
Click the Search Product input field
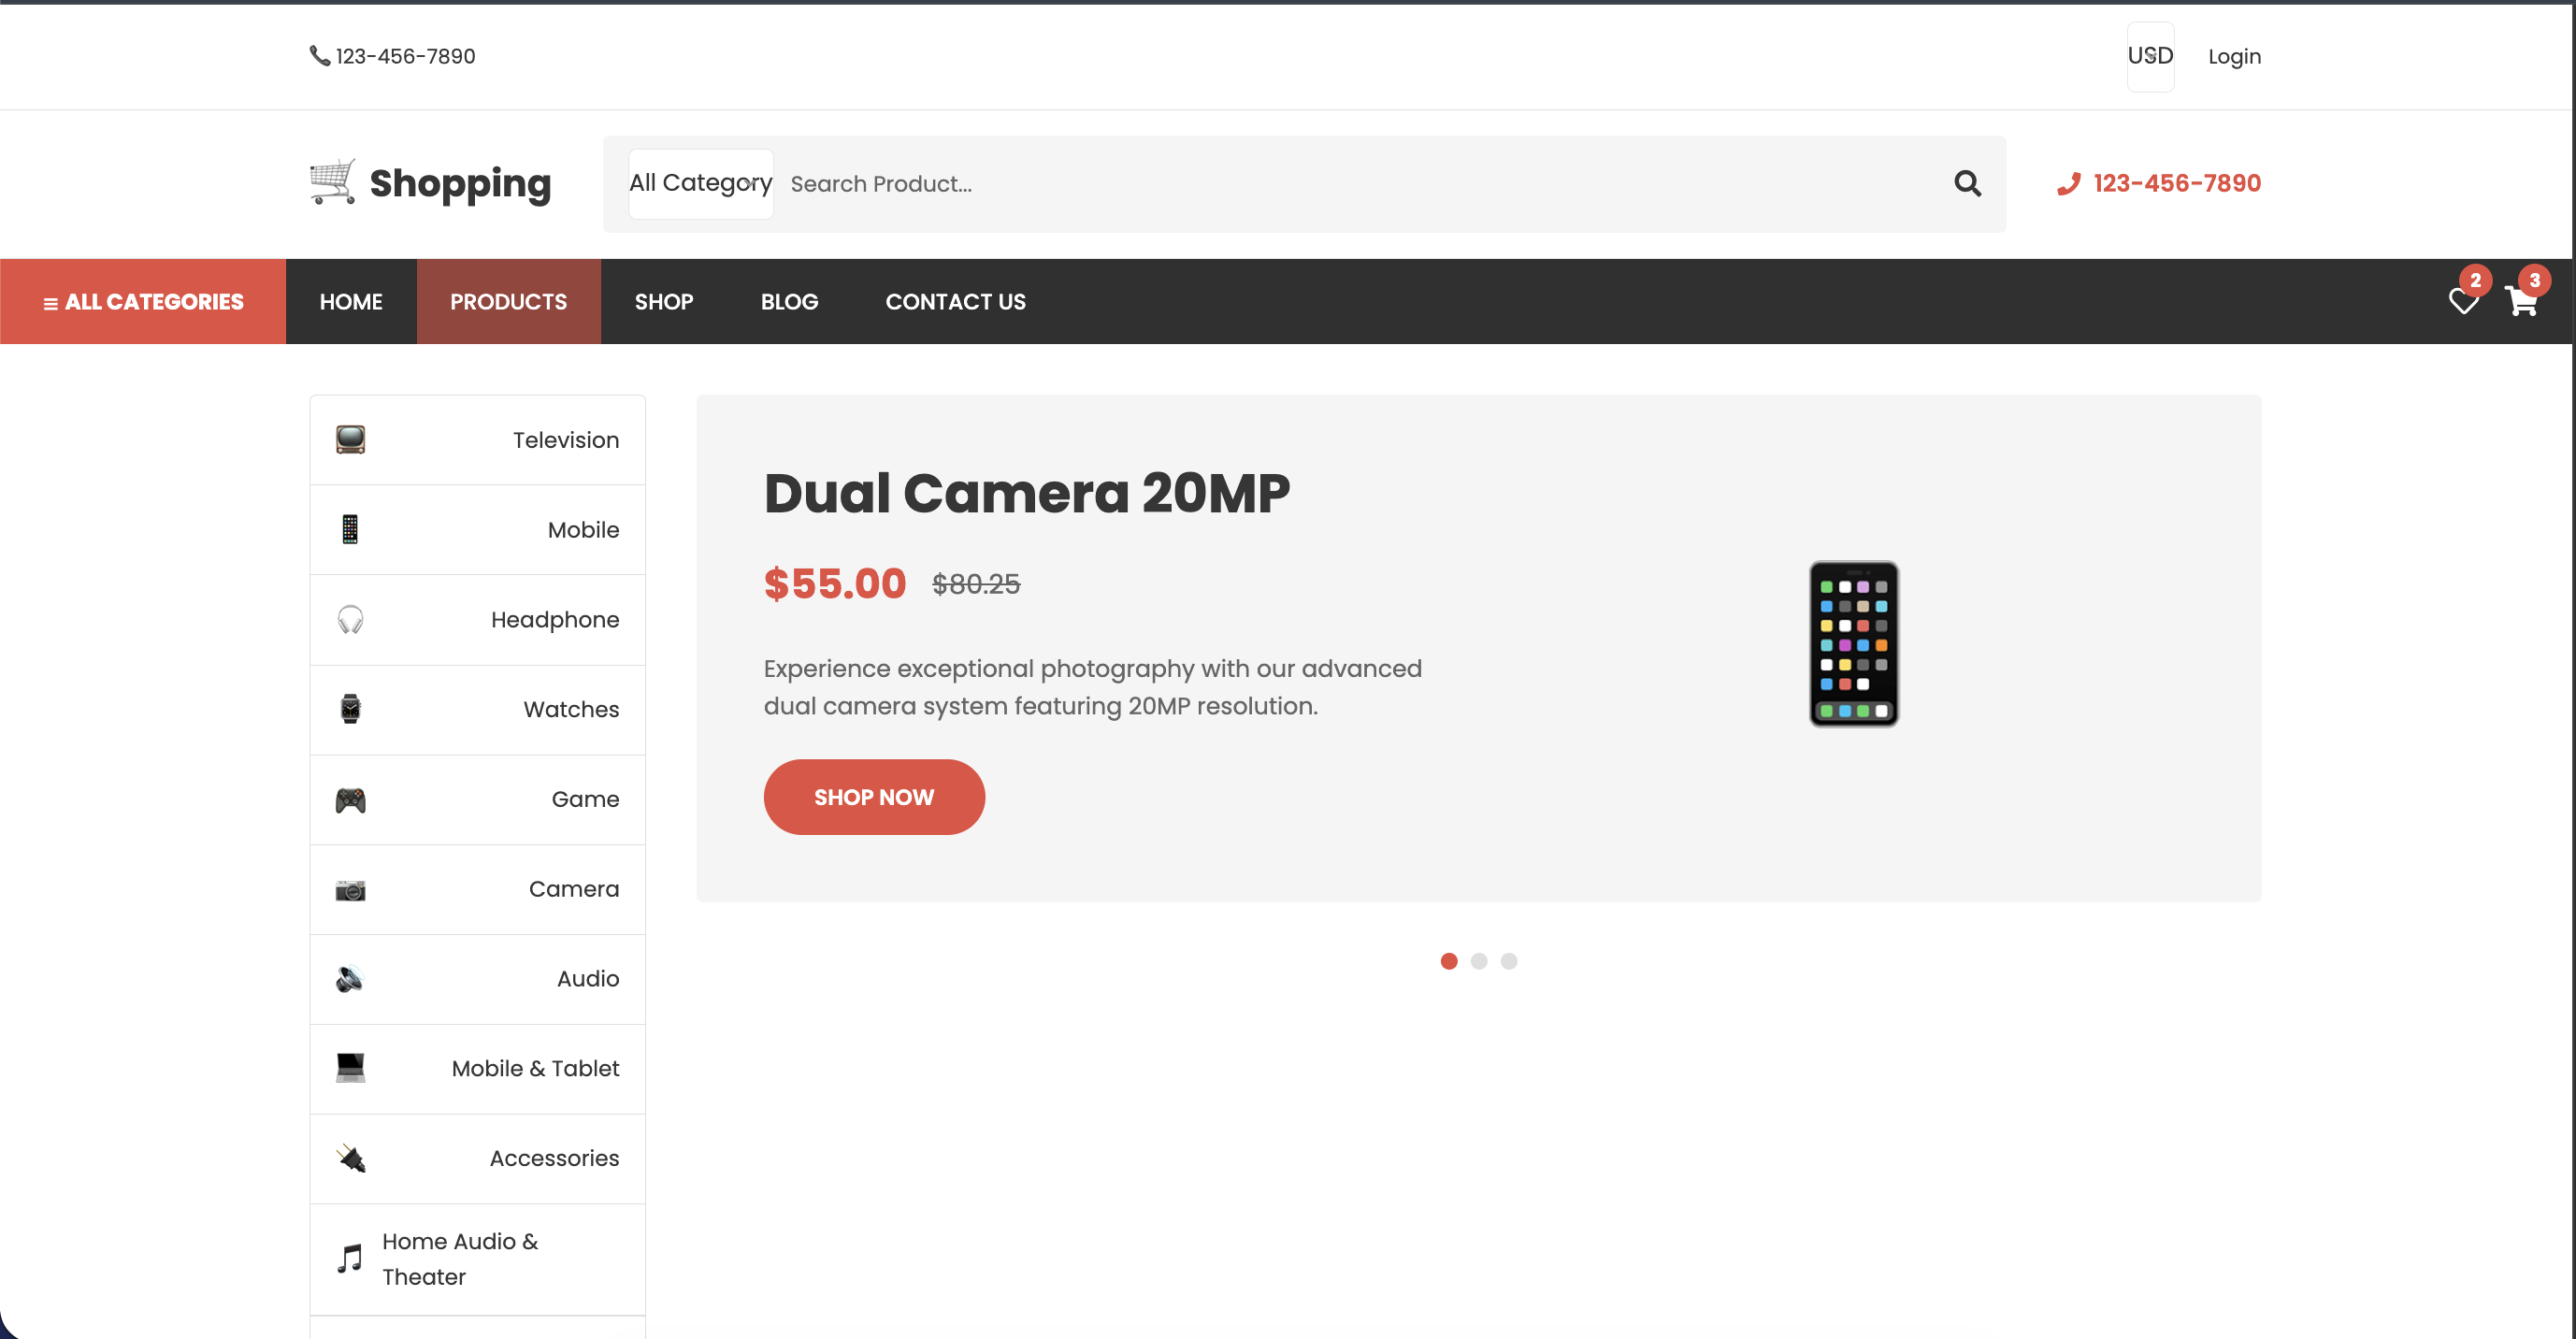click(1360, 184)
